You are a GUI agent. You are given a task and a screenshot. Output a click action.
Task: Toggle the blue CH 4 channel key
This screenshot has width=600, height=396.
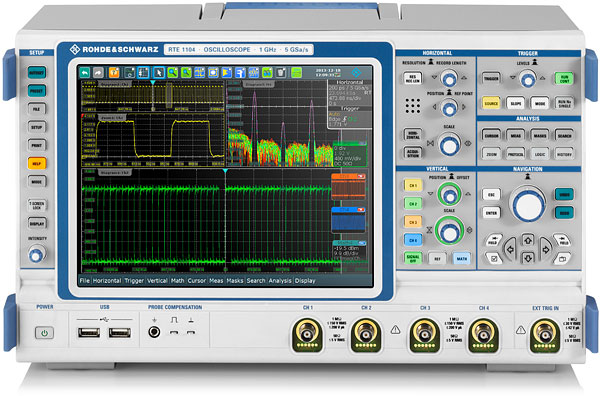coord(413,240)
